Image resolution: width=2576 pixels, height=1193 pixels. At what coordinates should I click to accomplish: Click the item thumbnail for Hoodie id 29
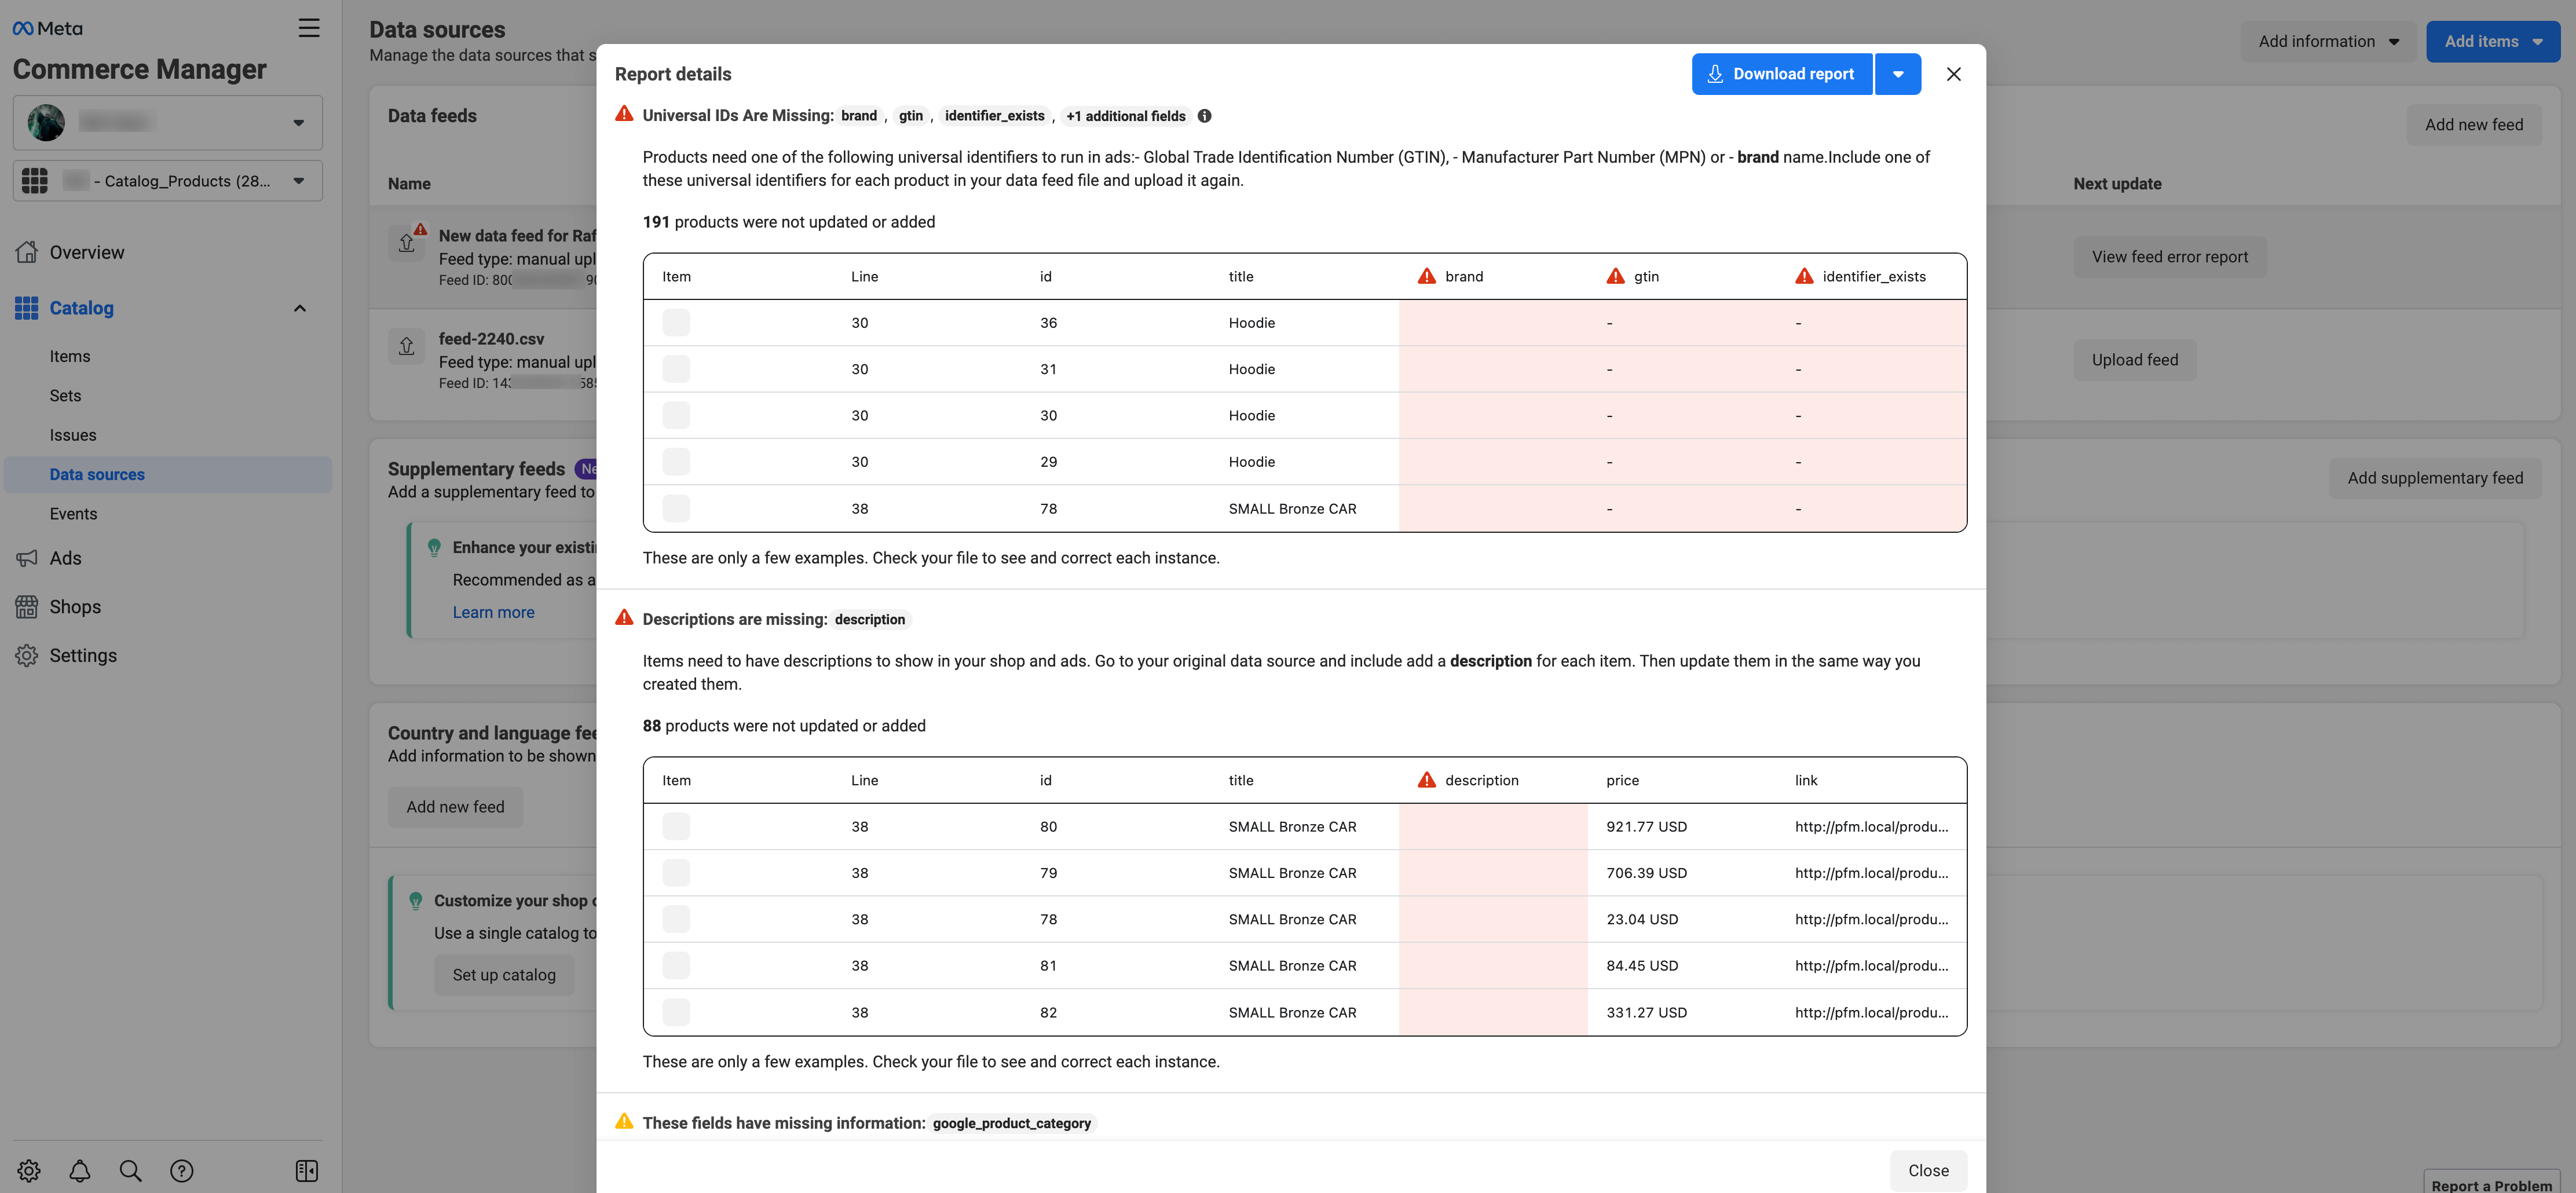pos(676,462)
